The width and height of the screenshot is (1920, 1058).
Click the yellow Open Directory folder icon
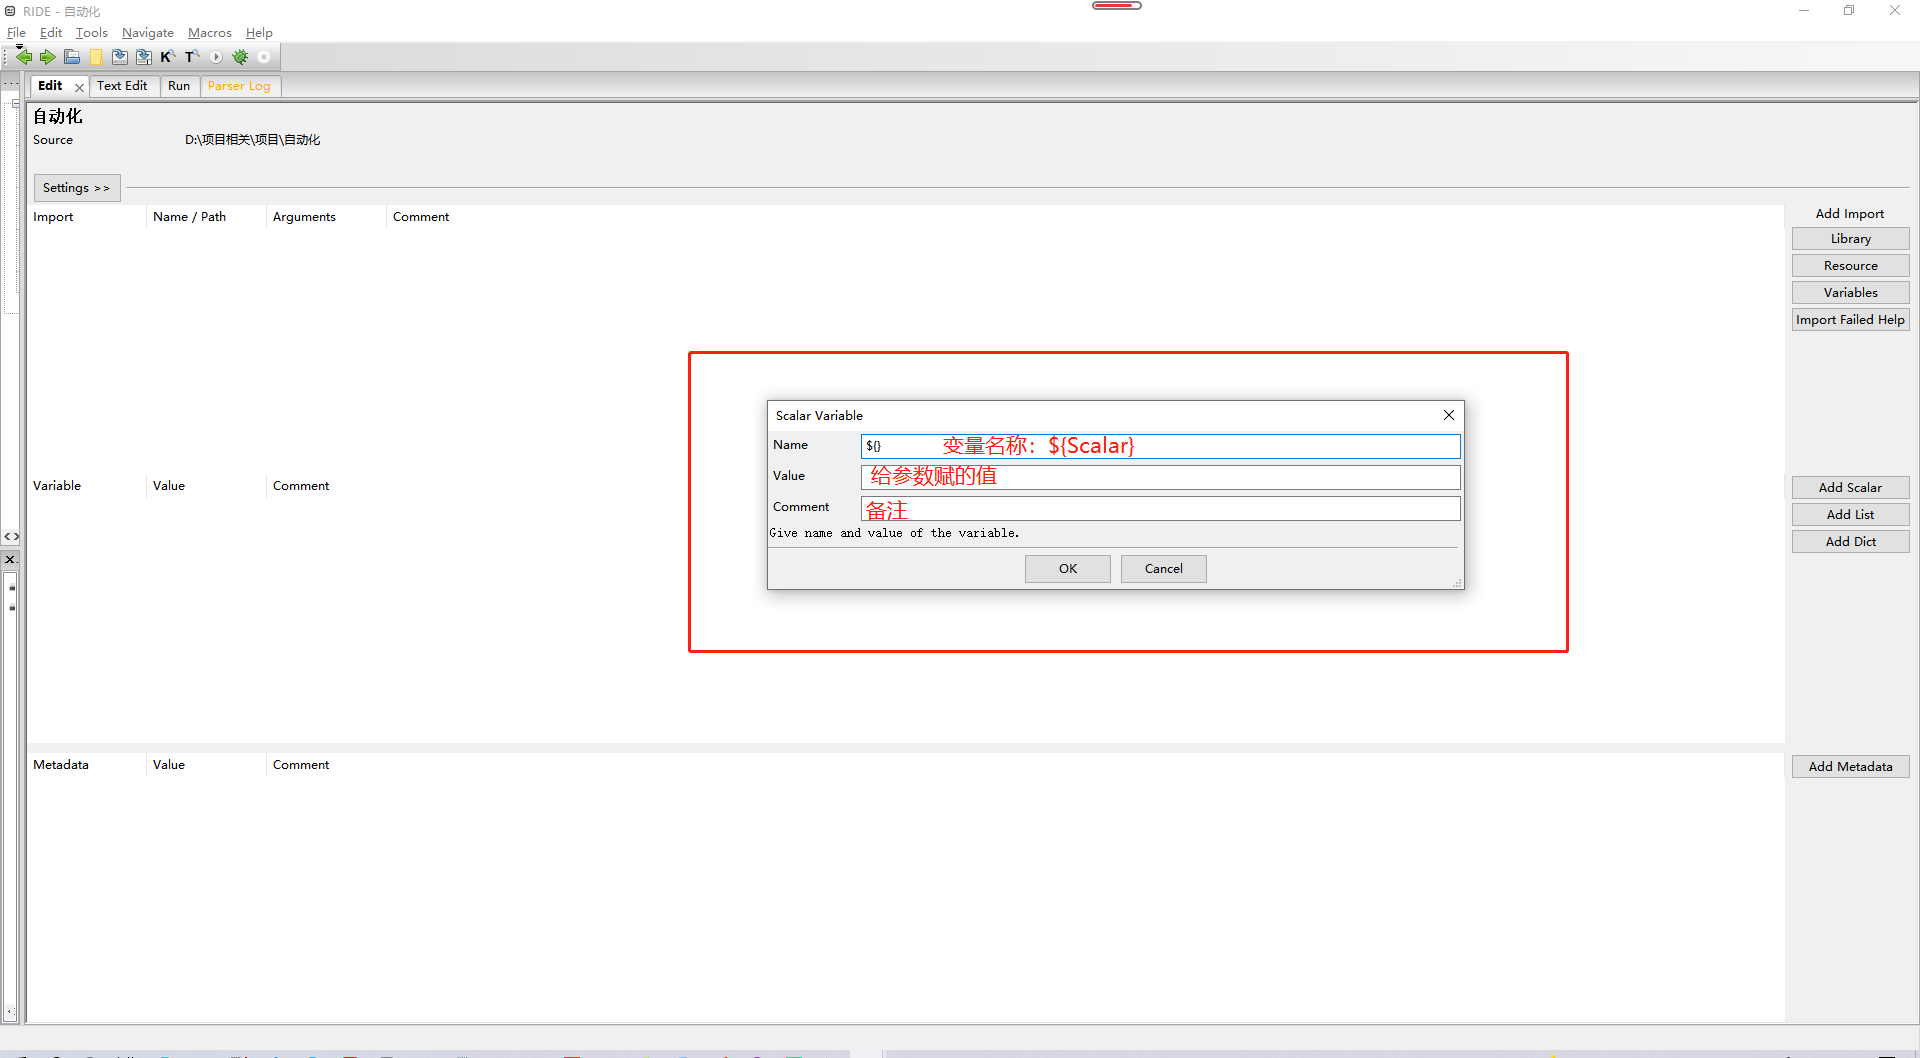click(96, 57)
